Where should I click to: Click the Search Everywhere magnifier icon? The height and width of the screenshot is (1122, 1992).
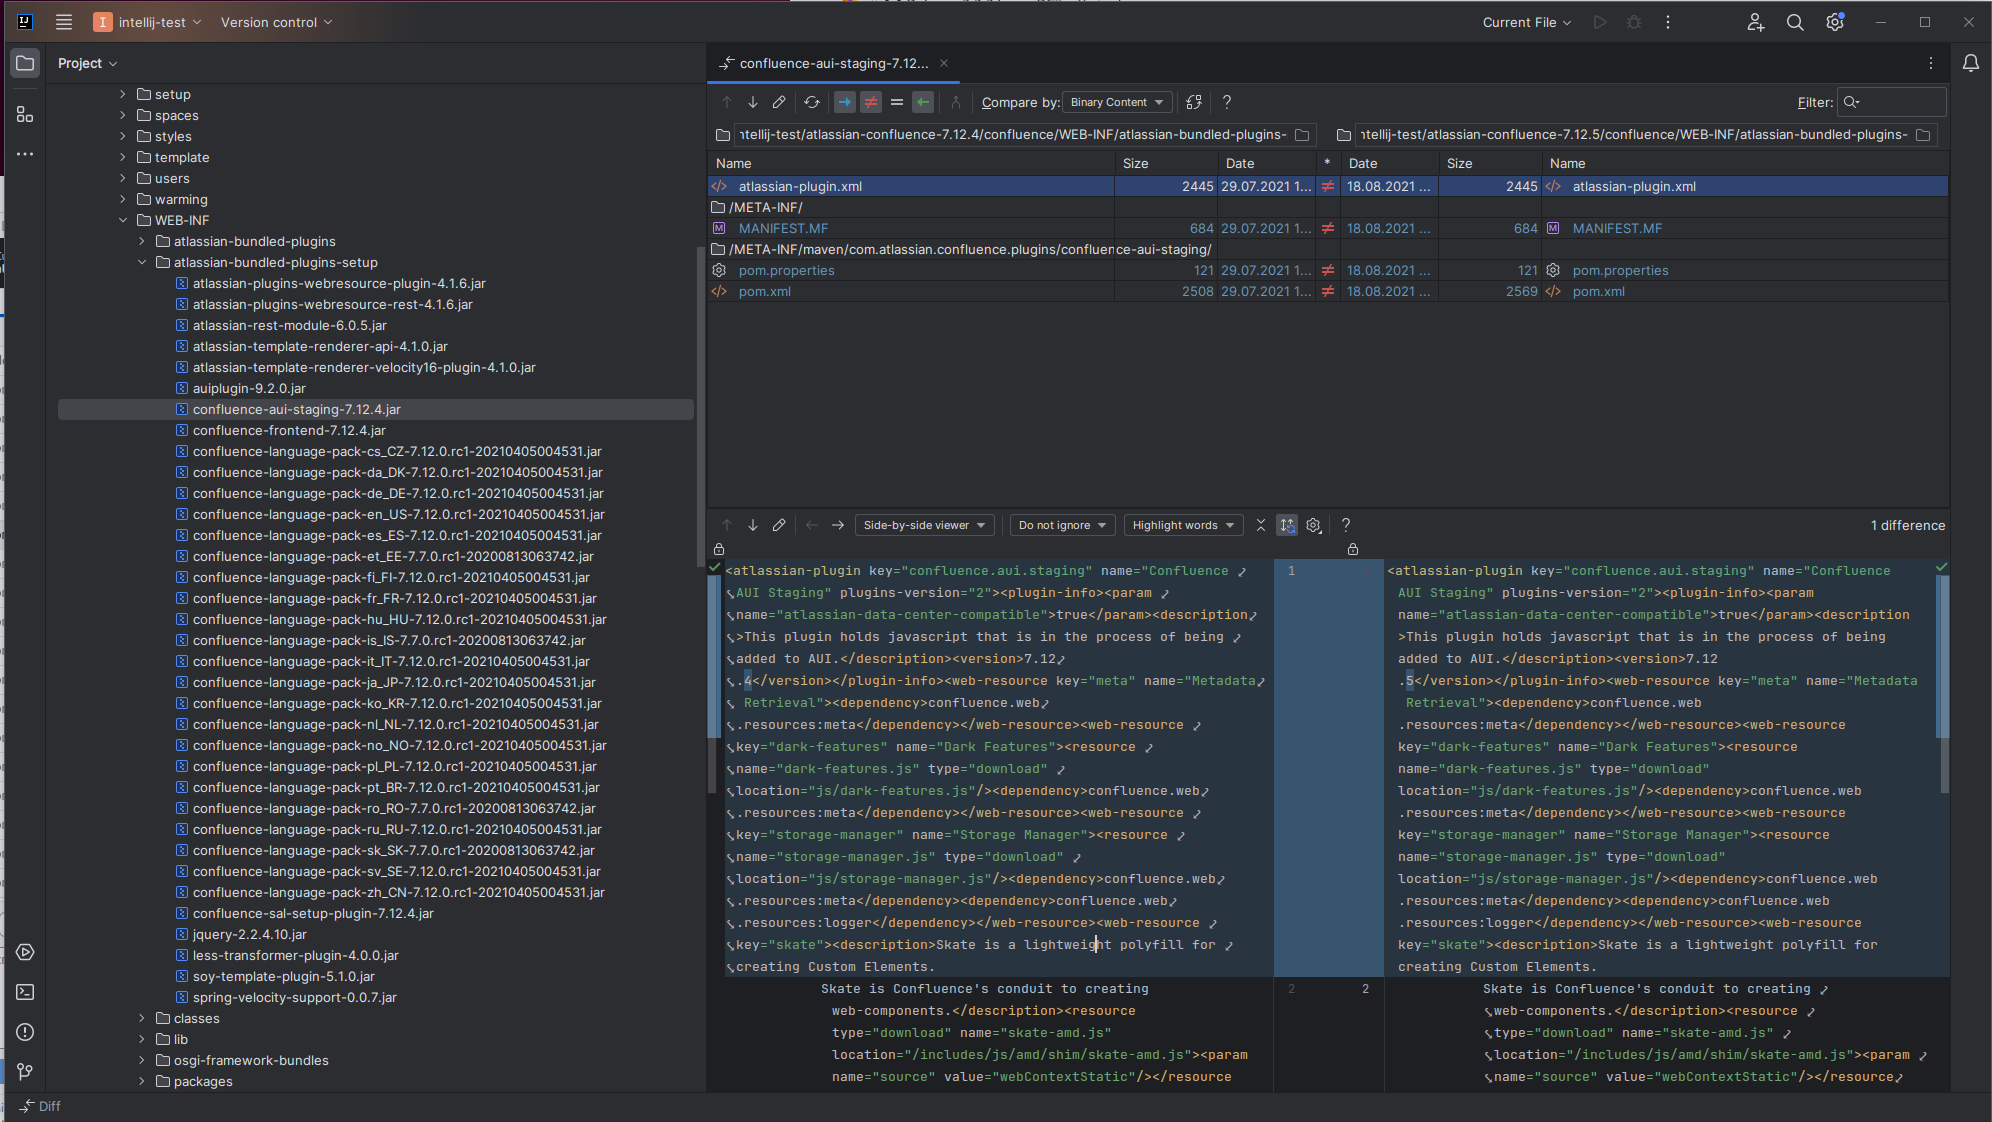point(1795,22)
